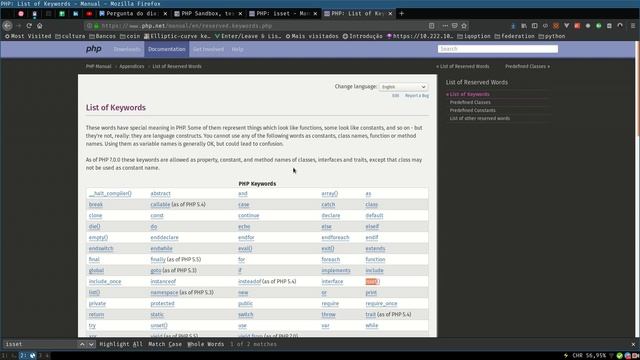
Task: Open the Elliptic-curve bookmark
Action: tap(177, 36)
